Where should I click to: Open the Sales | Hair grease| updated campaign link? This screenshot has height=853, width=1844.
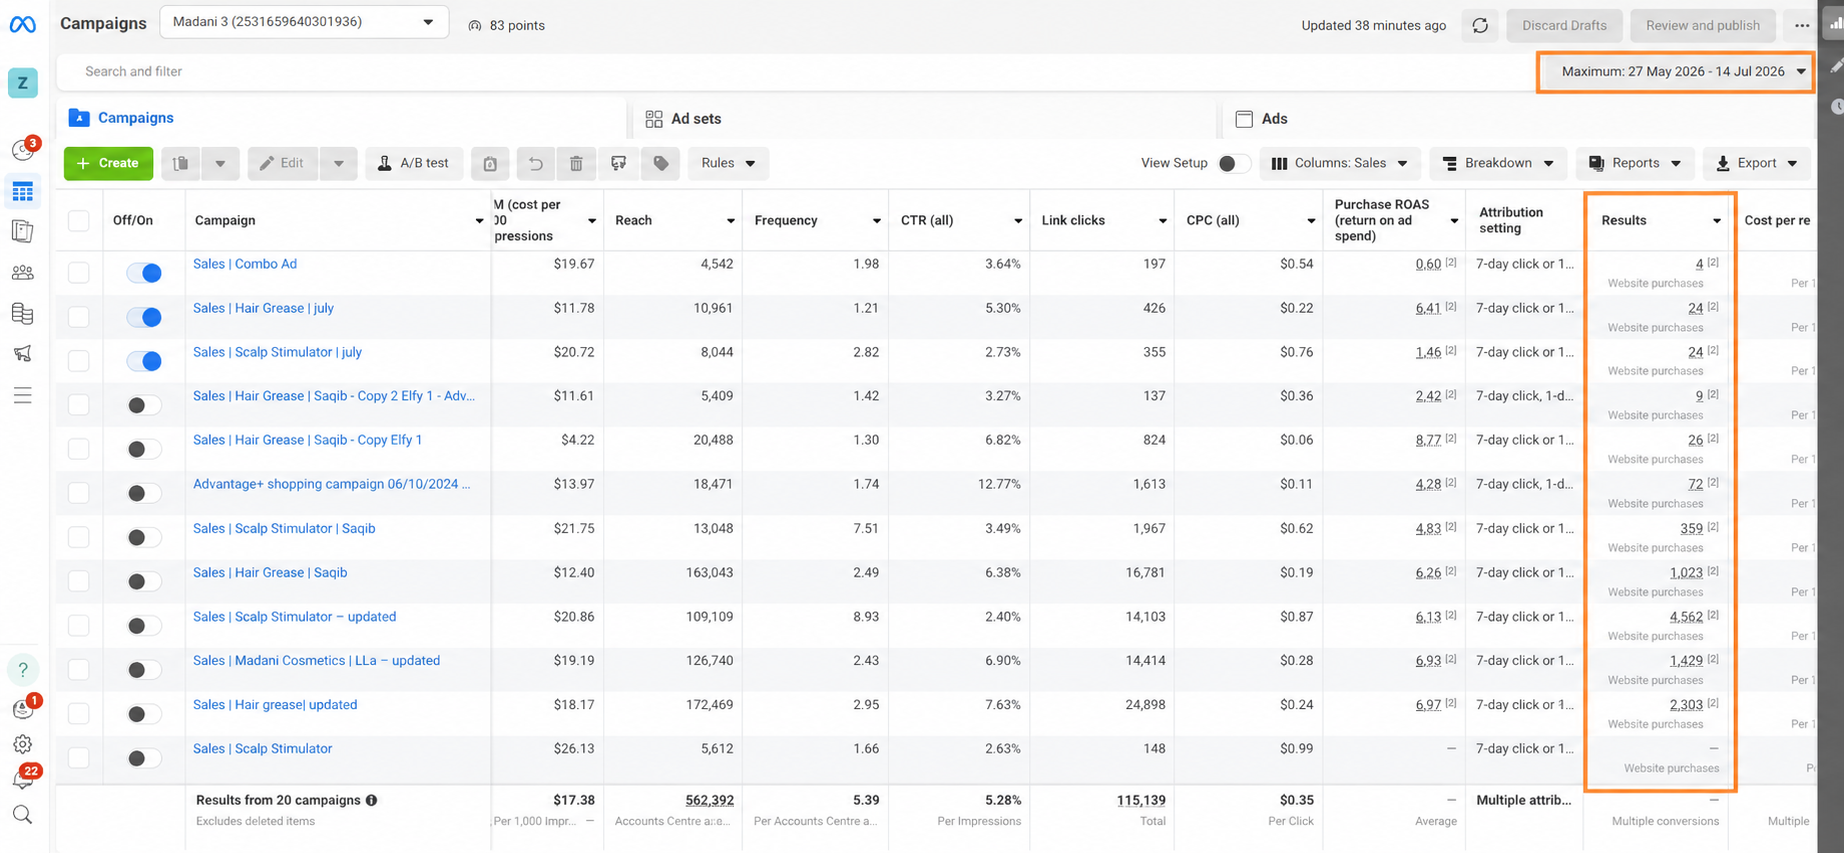pyautogui.click(x=275, y=705)
